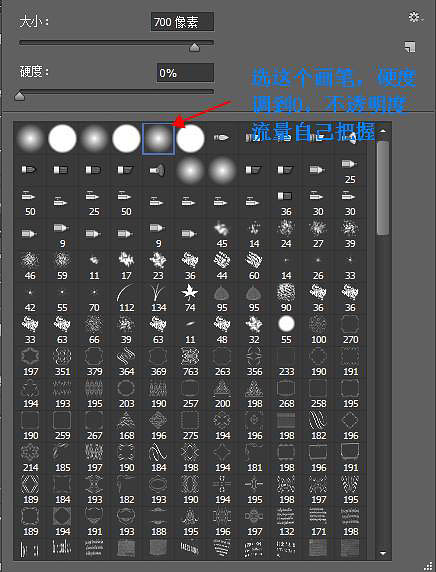Click the brush size slider handle

194,47
